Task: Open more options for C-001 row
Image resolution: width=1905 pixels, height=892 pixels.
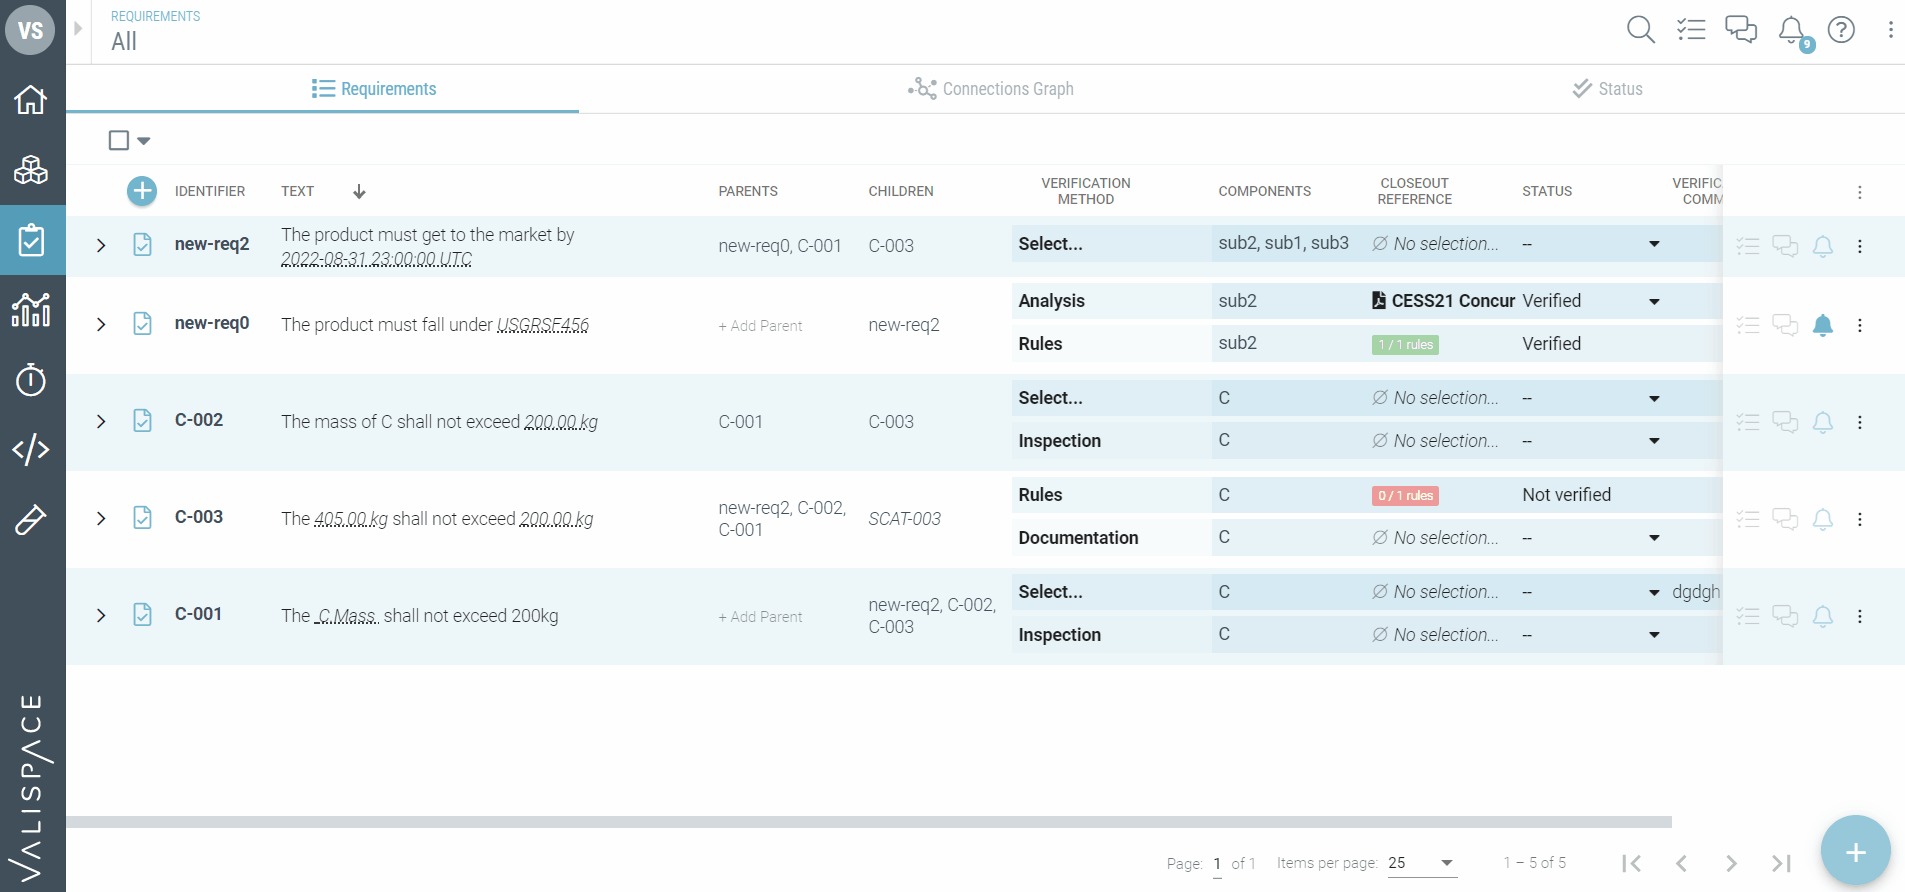Action: pyautogui.click(x=1860, y=616)
